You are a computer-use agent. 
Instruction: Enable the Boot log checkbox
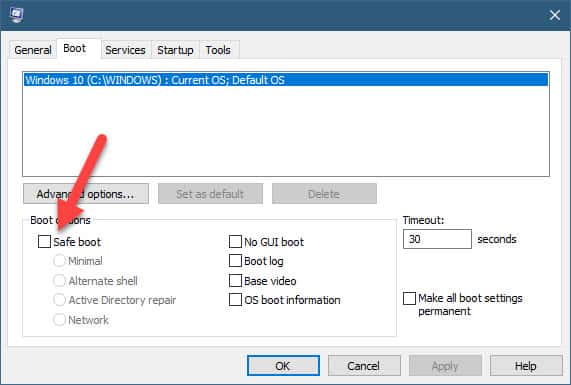tap(235, 261)
